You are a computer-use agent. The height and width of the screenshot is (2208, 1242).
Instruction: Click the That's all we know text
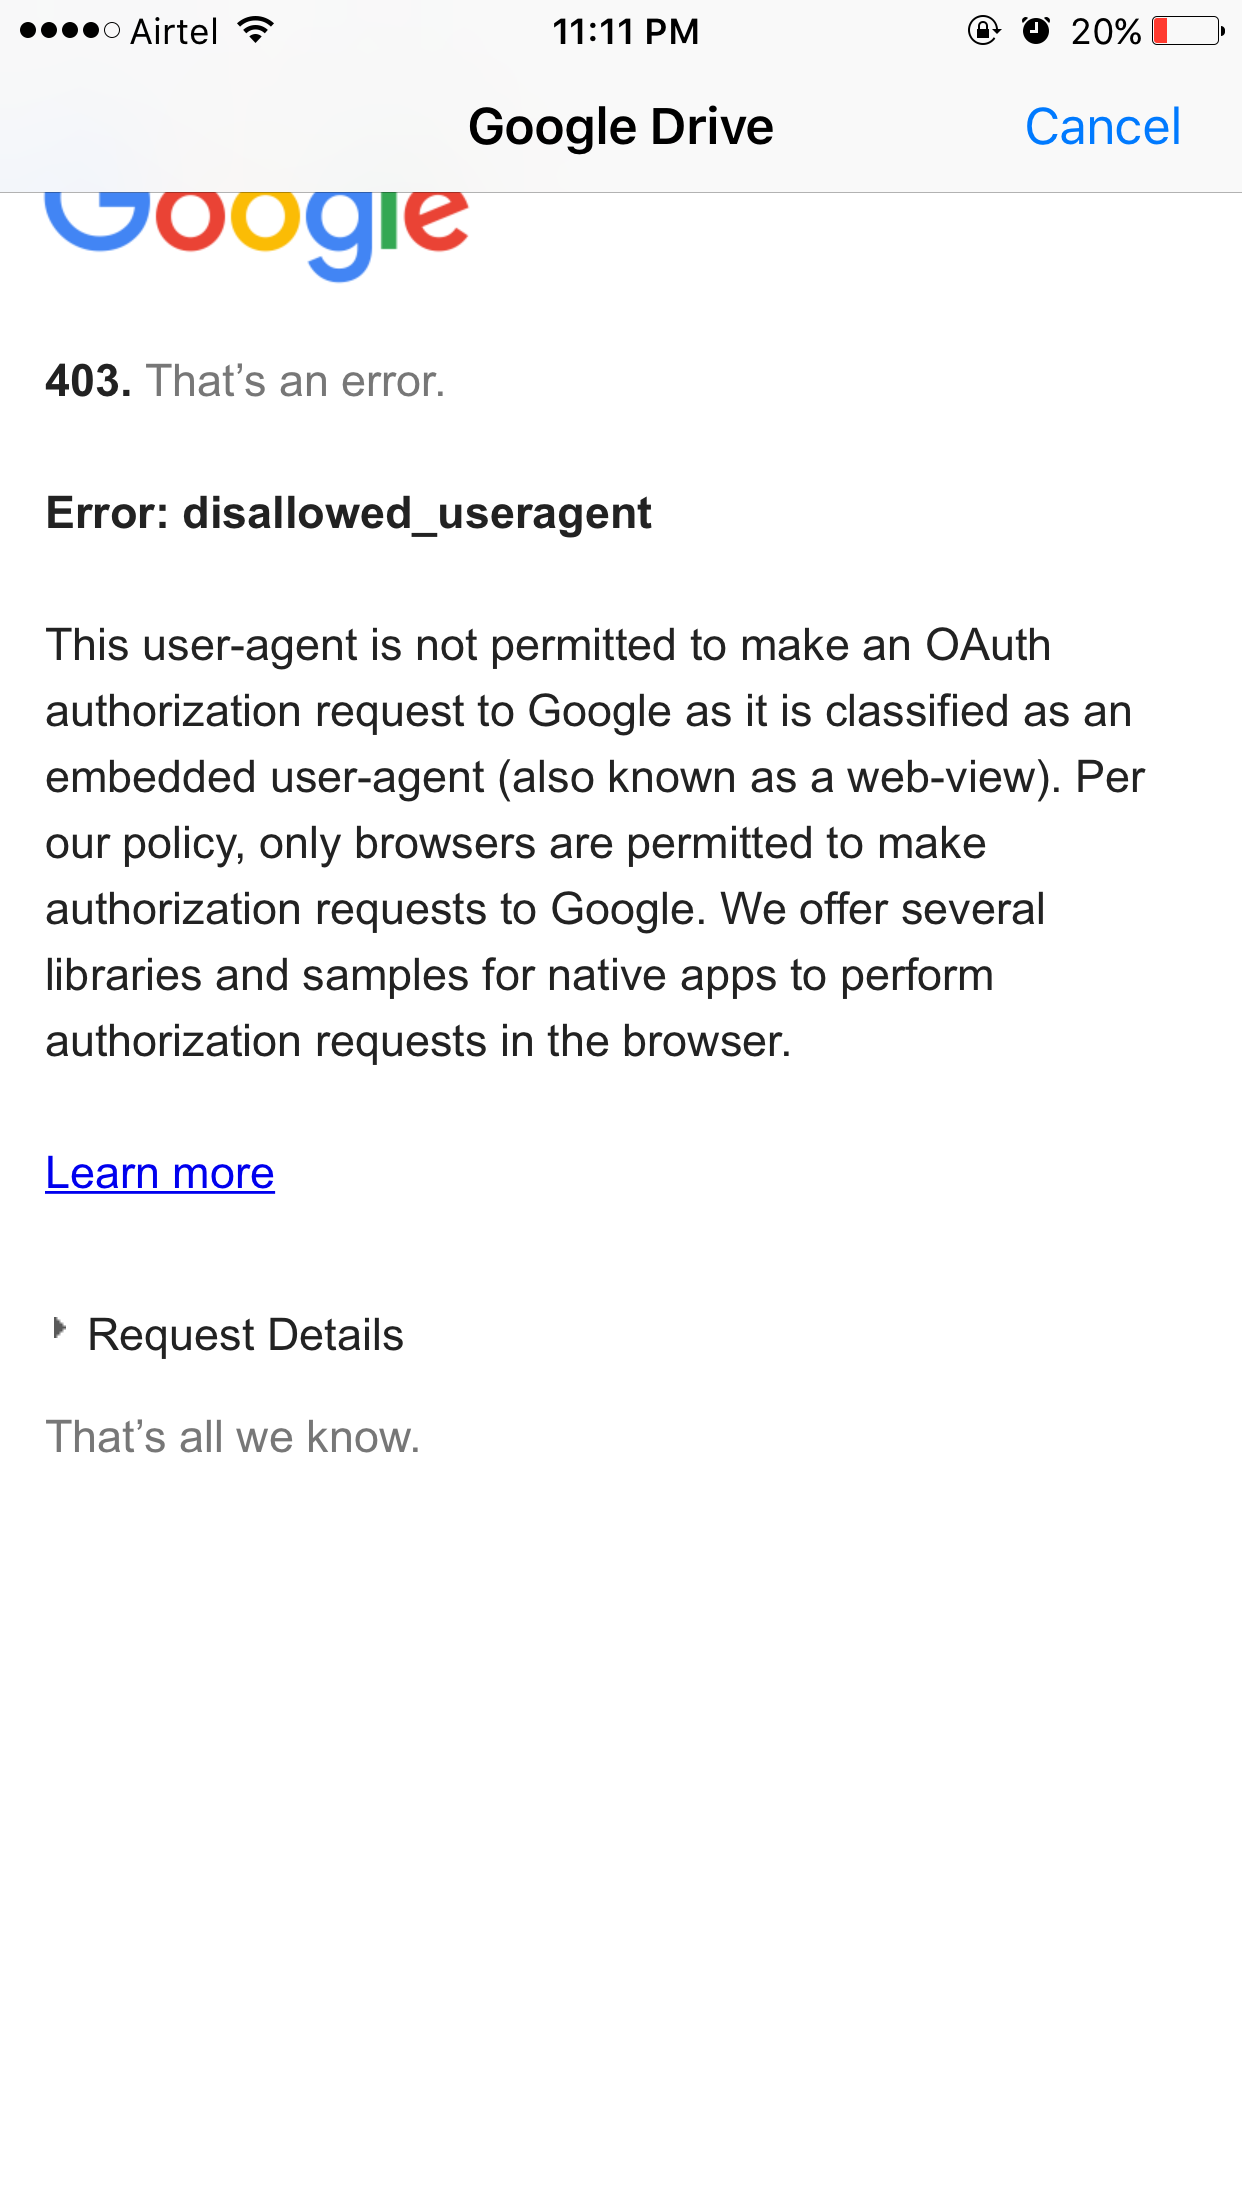tap(232, 1436)
